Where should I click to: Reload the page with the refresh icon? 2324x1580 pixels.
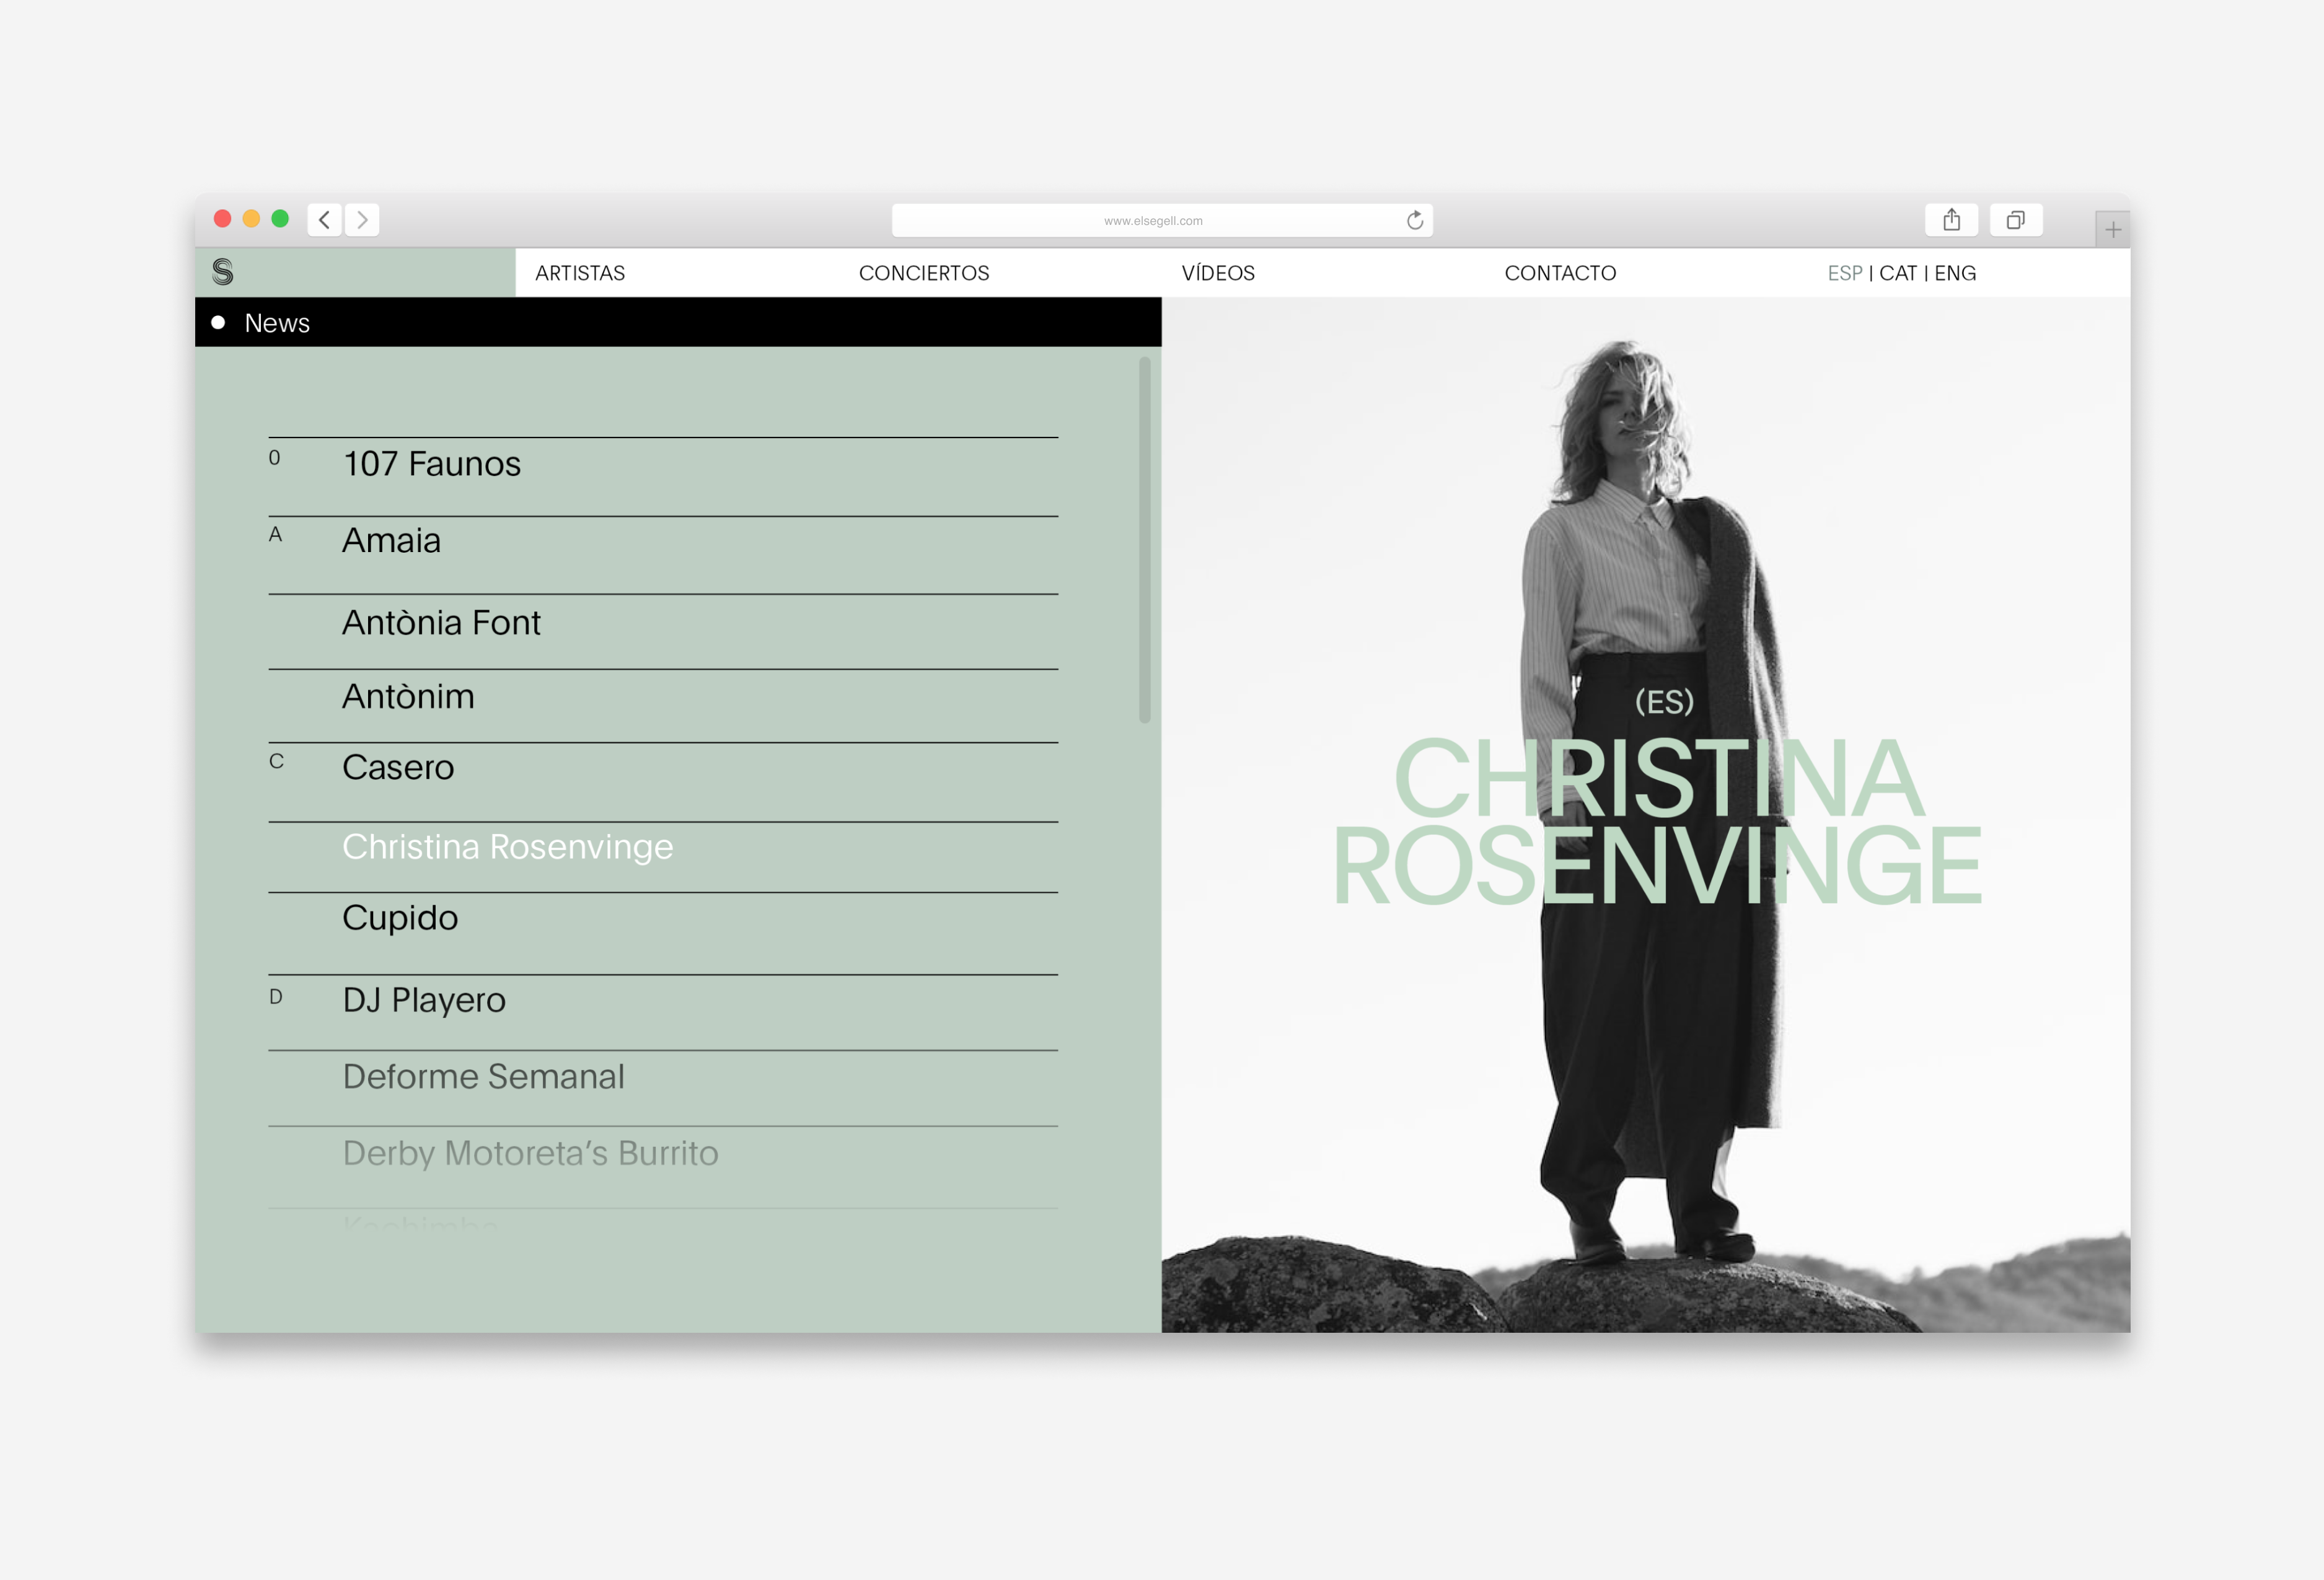coord(1414,220)
